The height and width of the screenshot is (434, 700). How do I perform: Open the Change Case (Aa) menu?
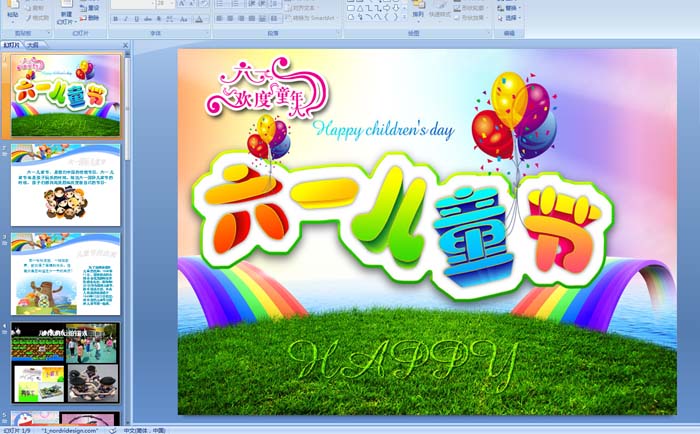(x=183, y=19)
